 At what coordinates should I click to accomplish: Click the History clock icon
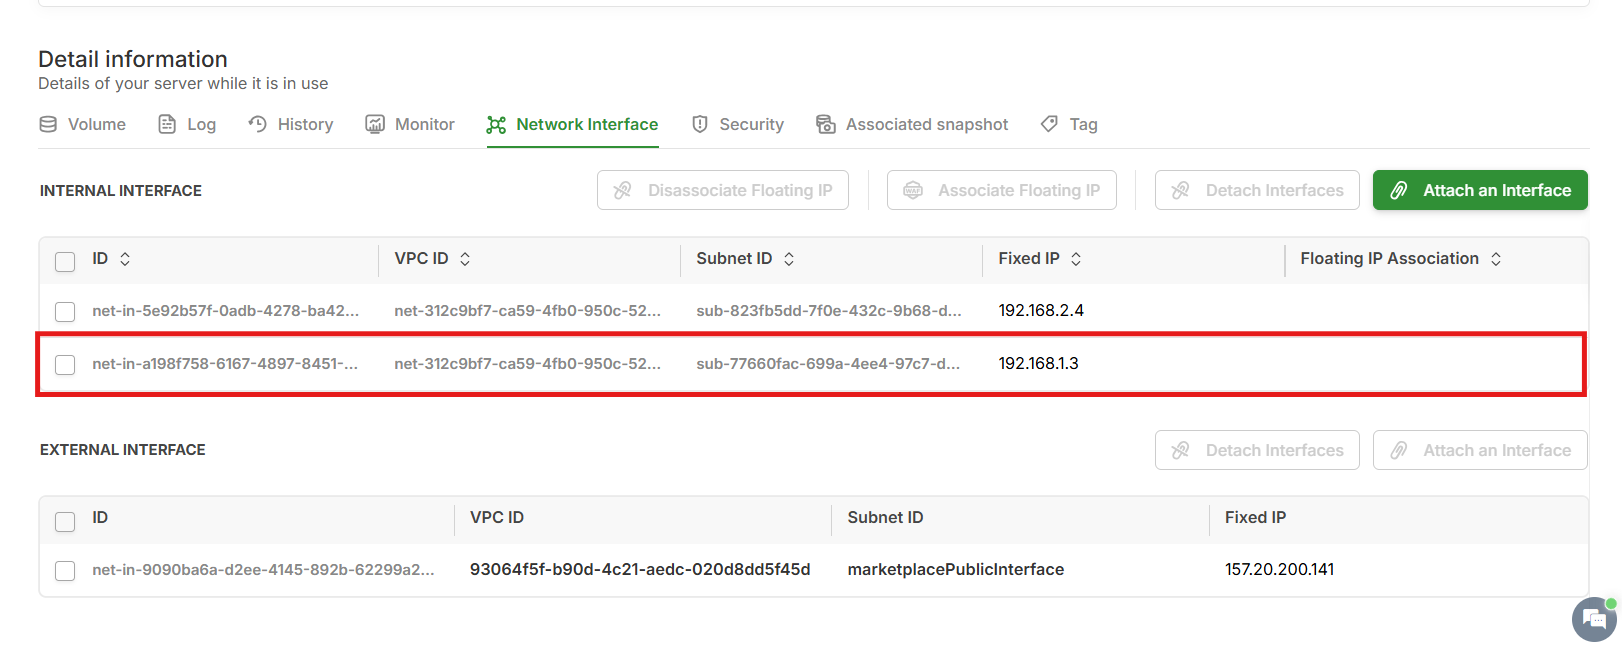[x=258, y=124]
